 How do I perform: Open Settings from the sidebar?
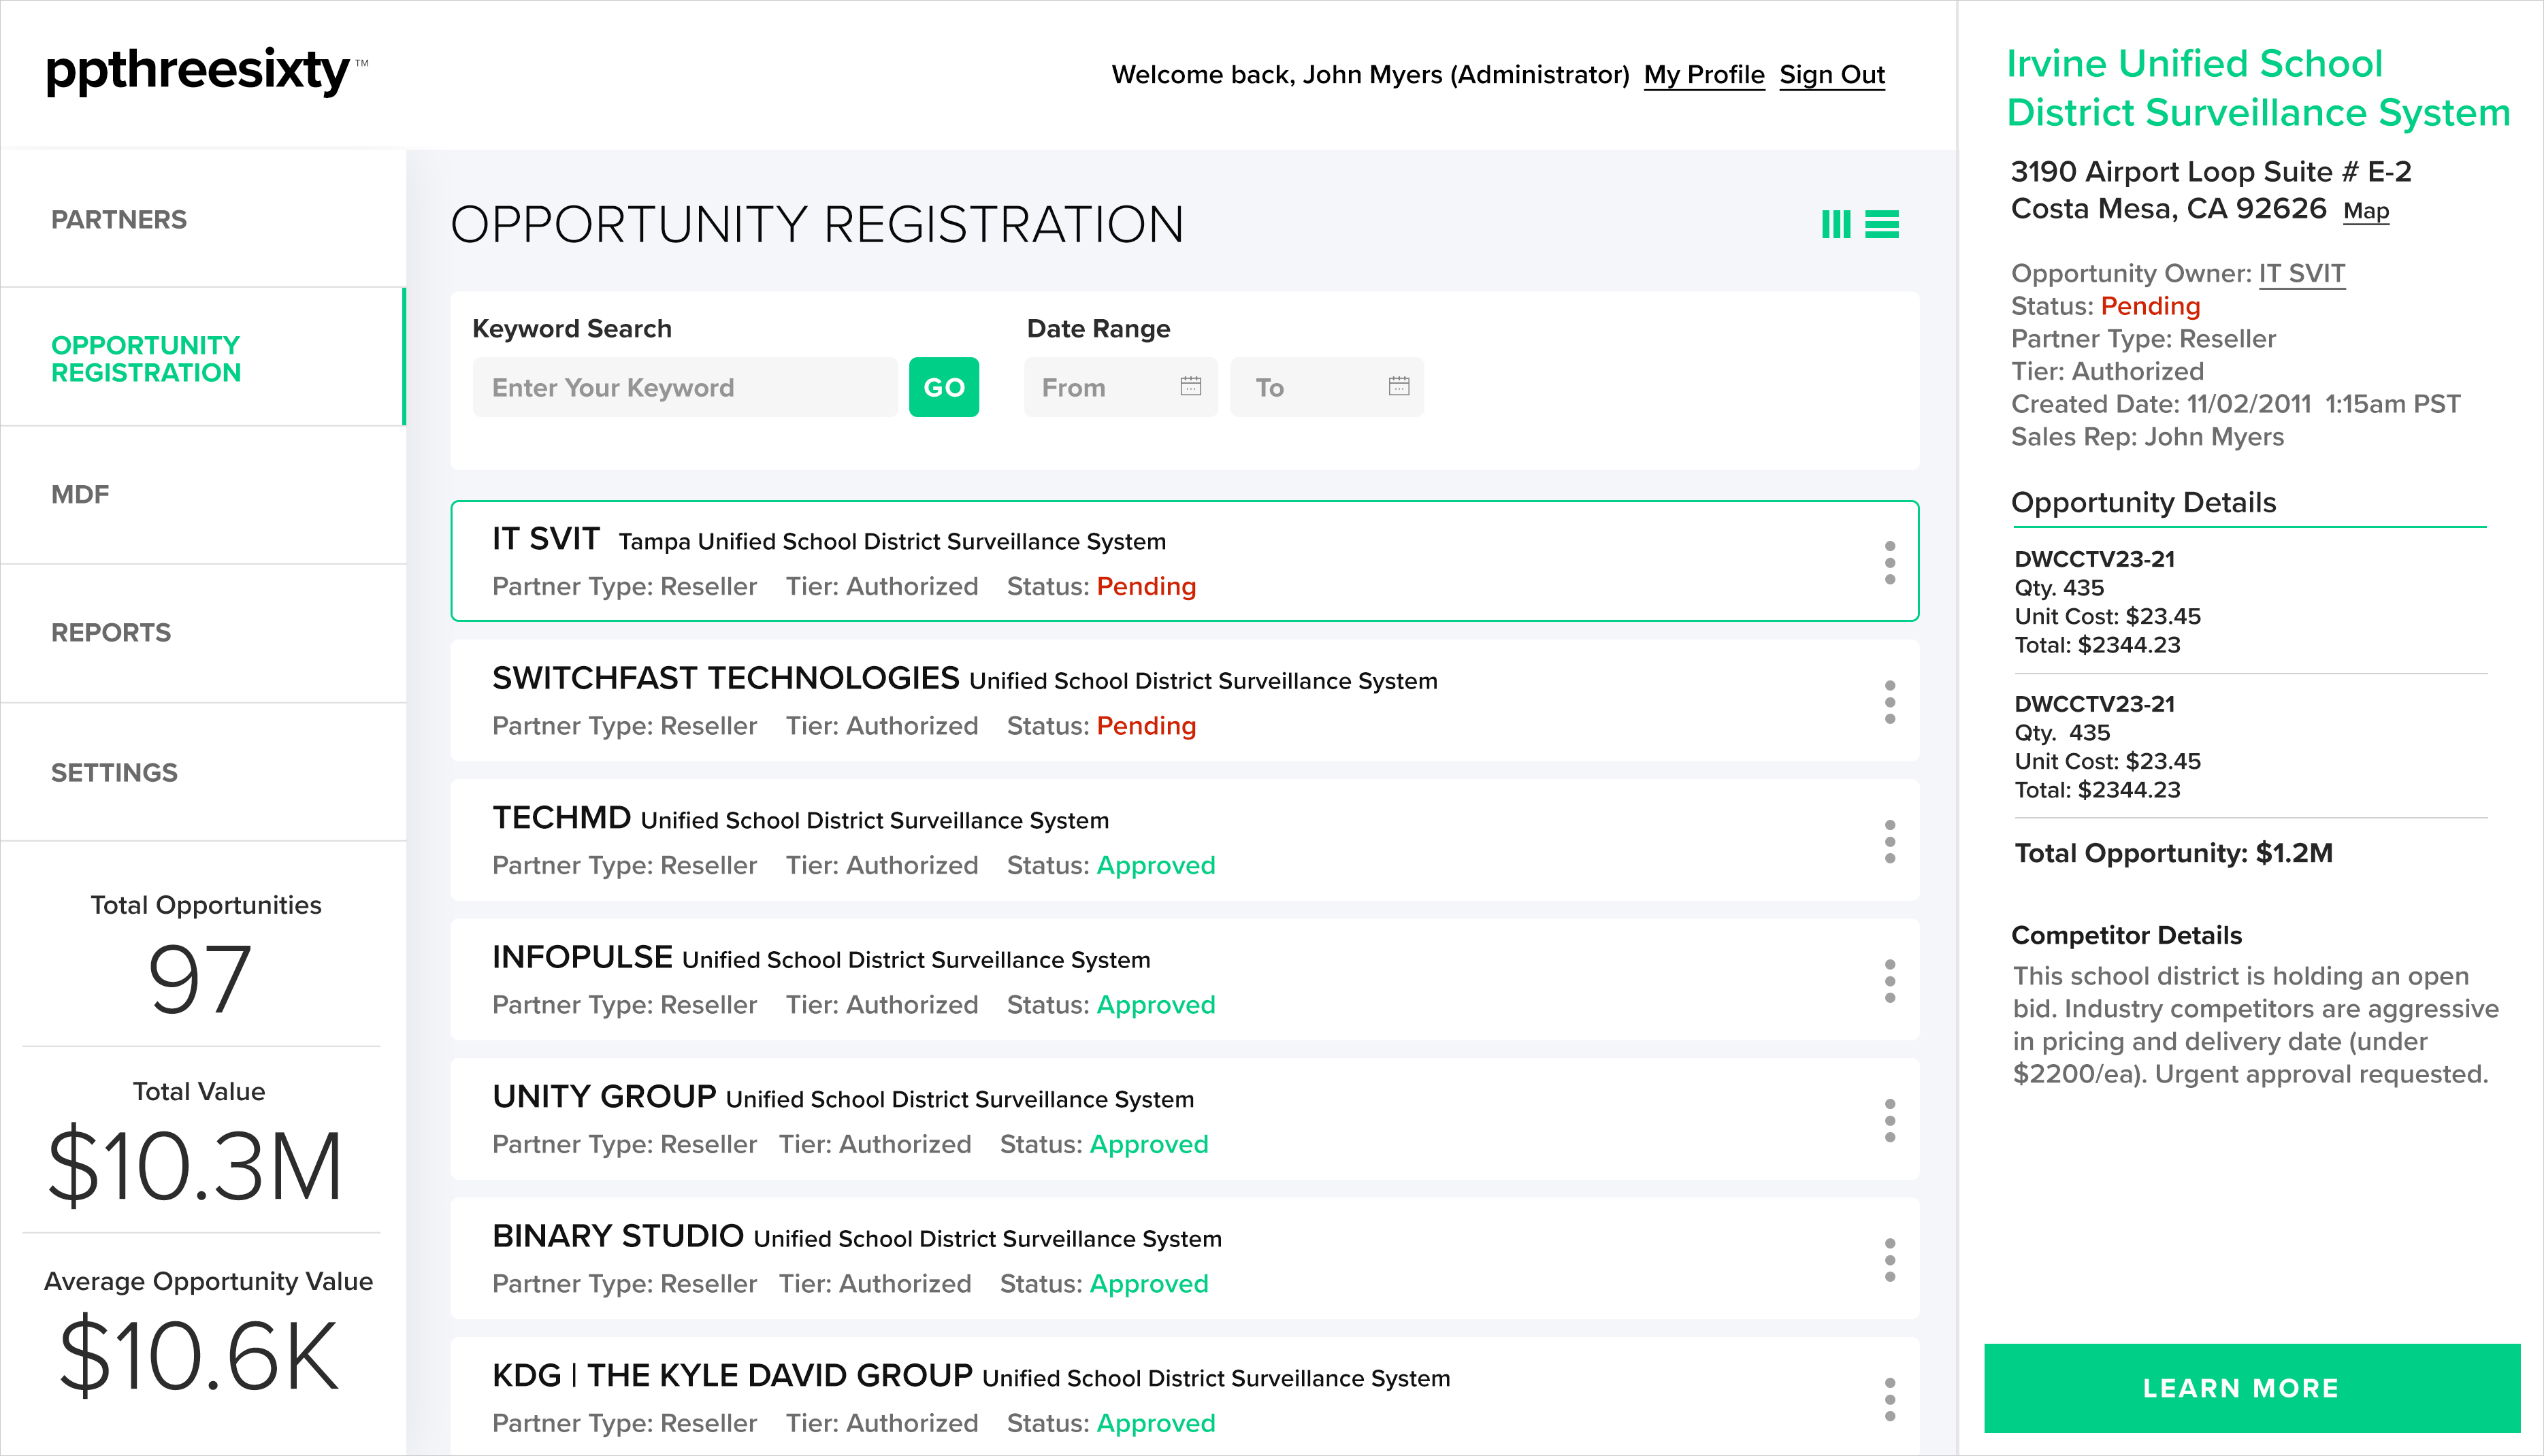click(x=203, y=772)
